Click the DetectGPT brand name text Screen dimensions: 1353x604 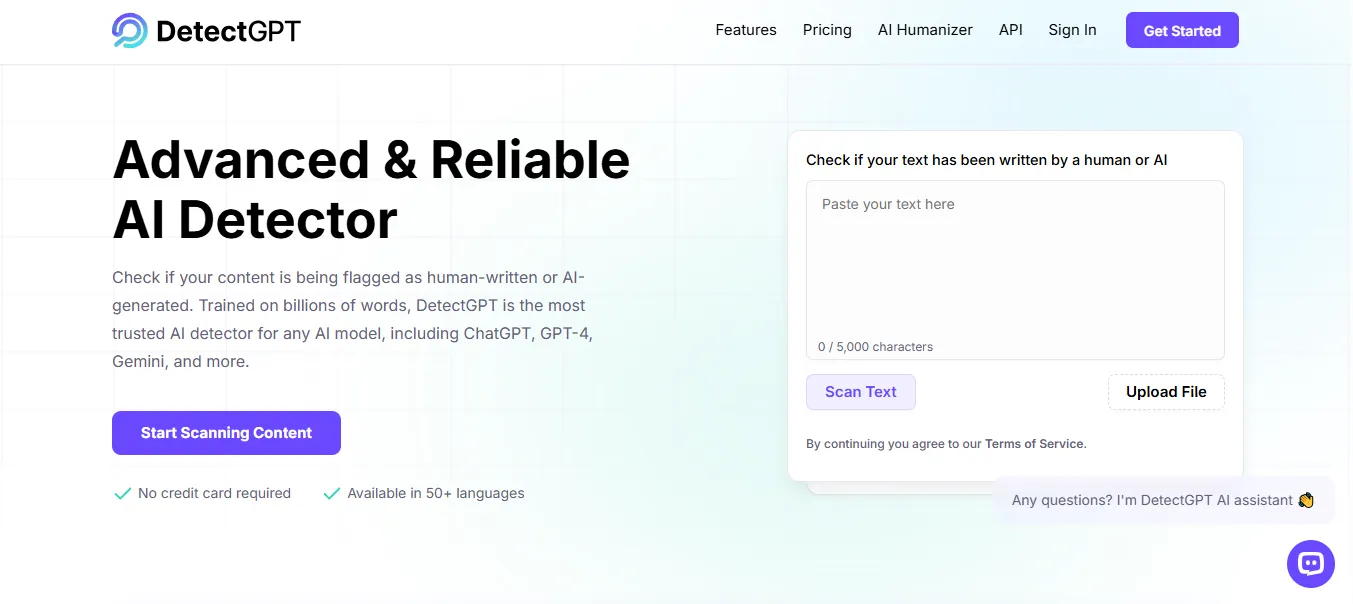[x=229, y=31]
